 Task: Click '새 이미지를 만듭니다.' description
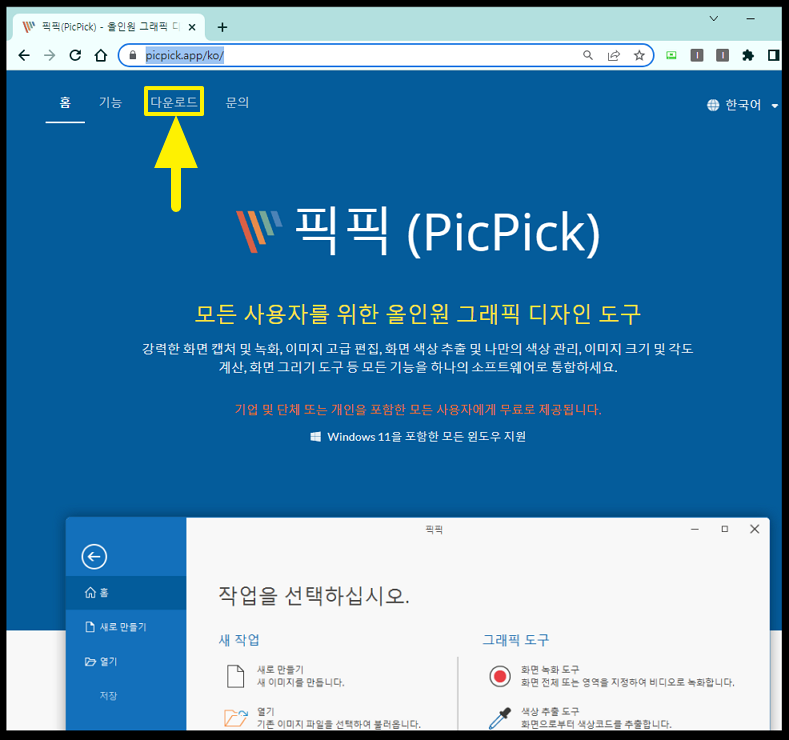(x=300, y=683)
